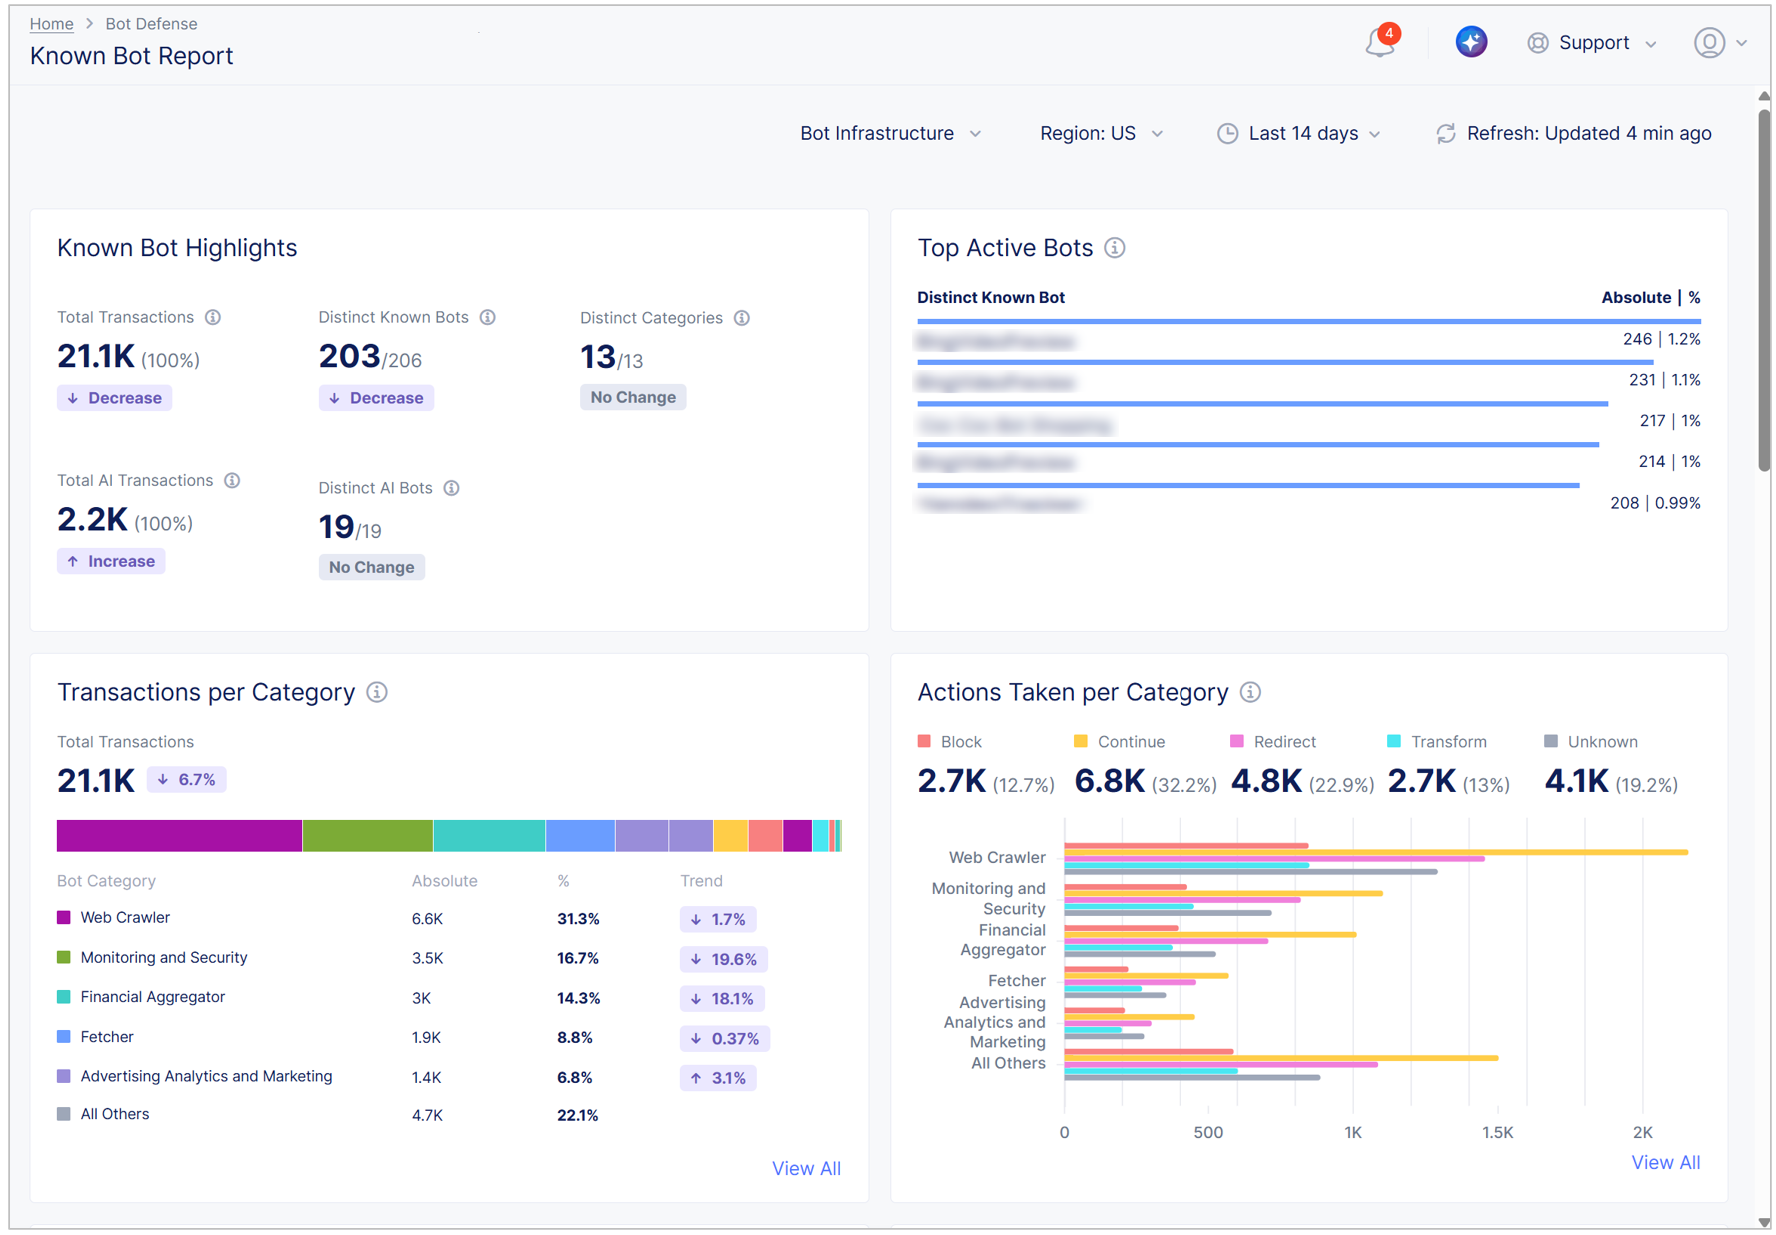Click the clock icon beside Last 14 days
The height and width of the screenshot is (1235, 1776).
1227,133
